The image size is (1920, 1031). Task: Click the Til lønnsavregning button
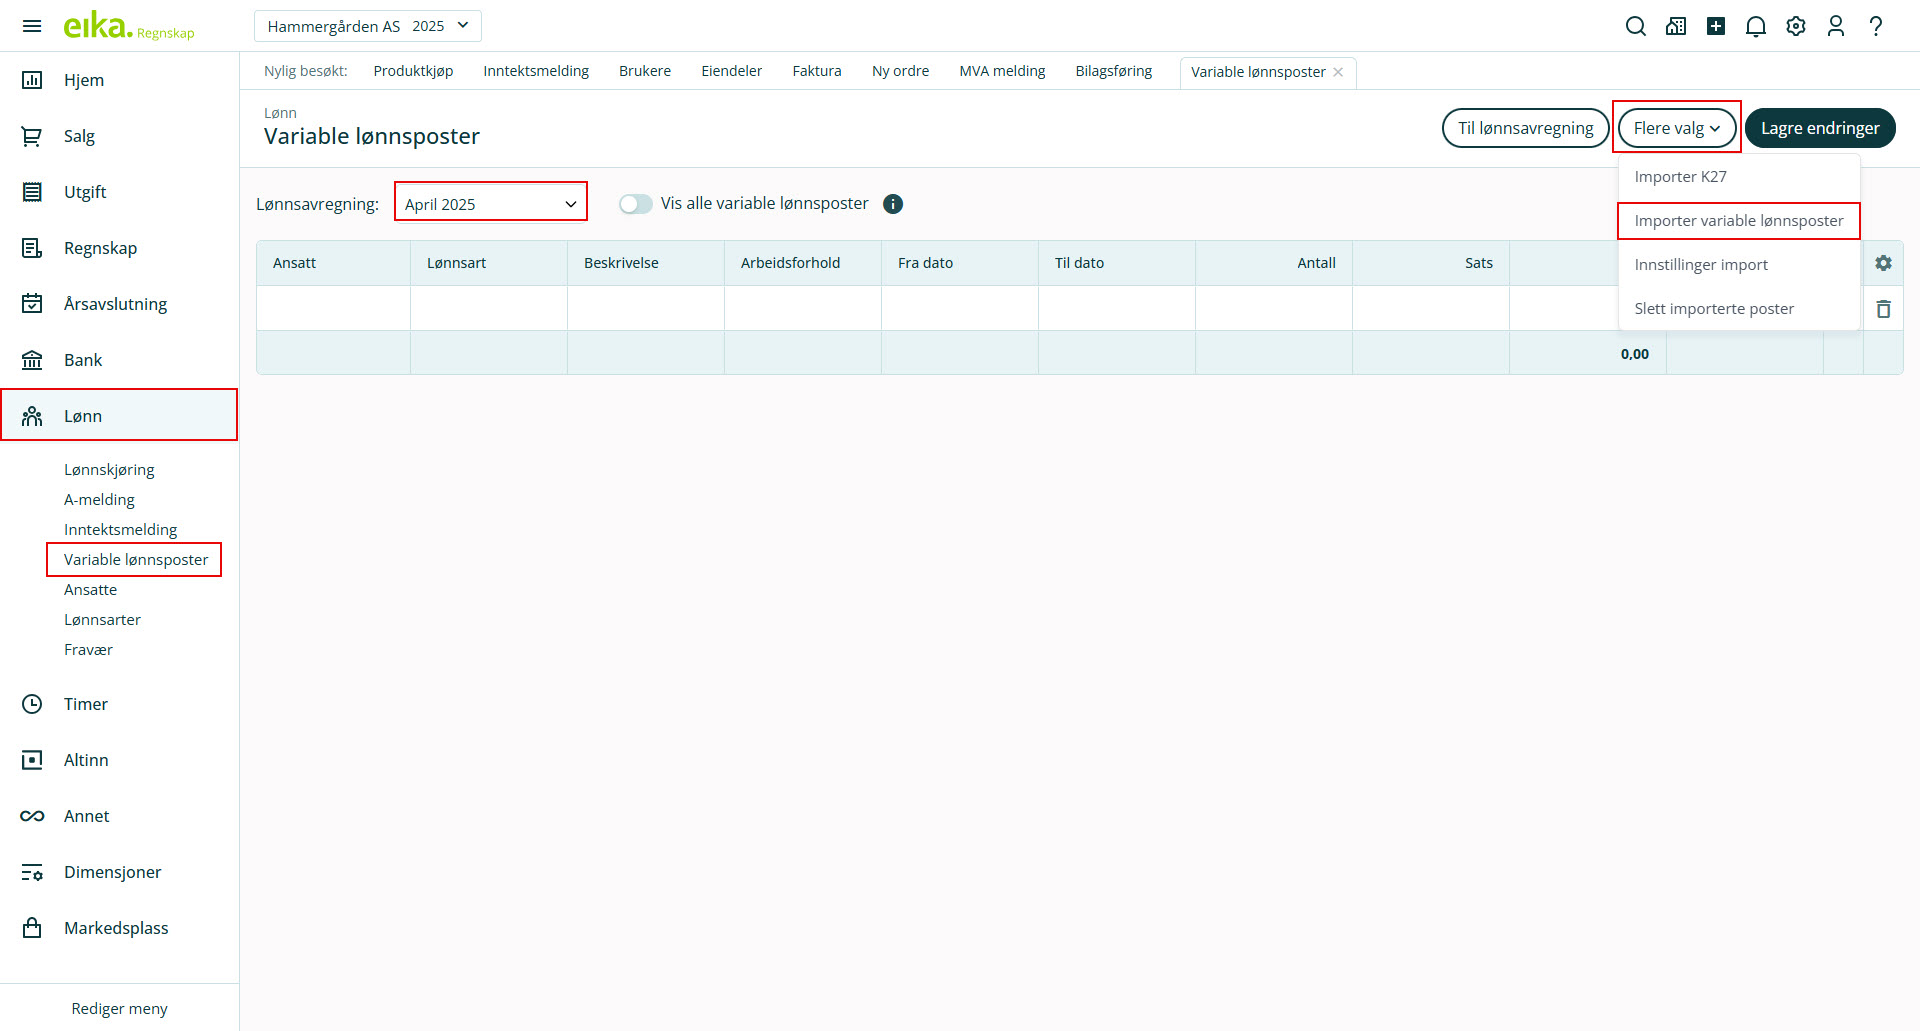coord(1525,128)
